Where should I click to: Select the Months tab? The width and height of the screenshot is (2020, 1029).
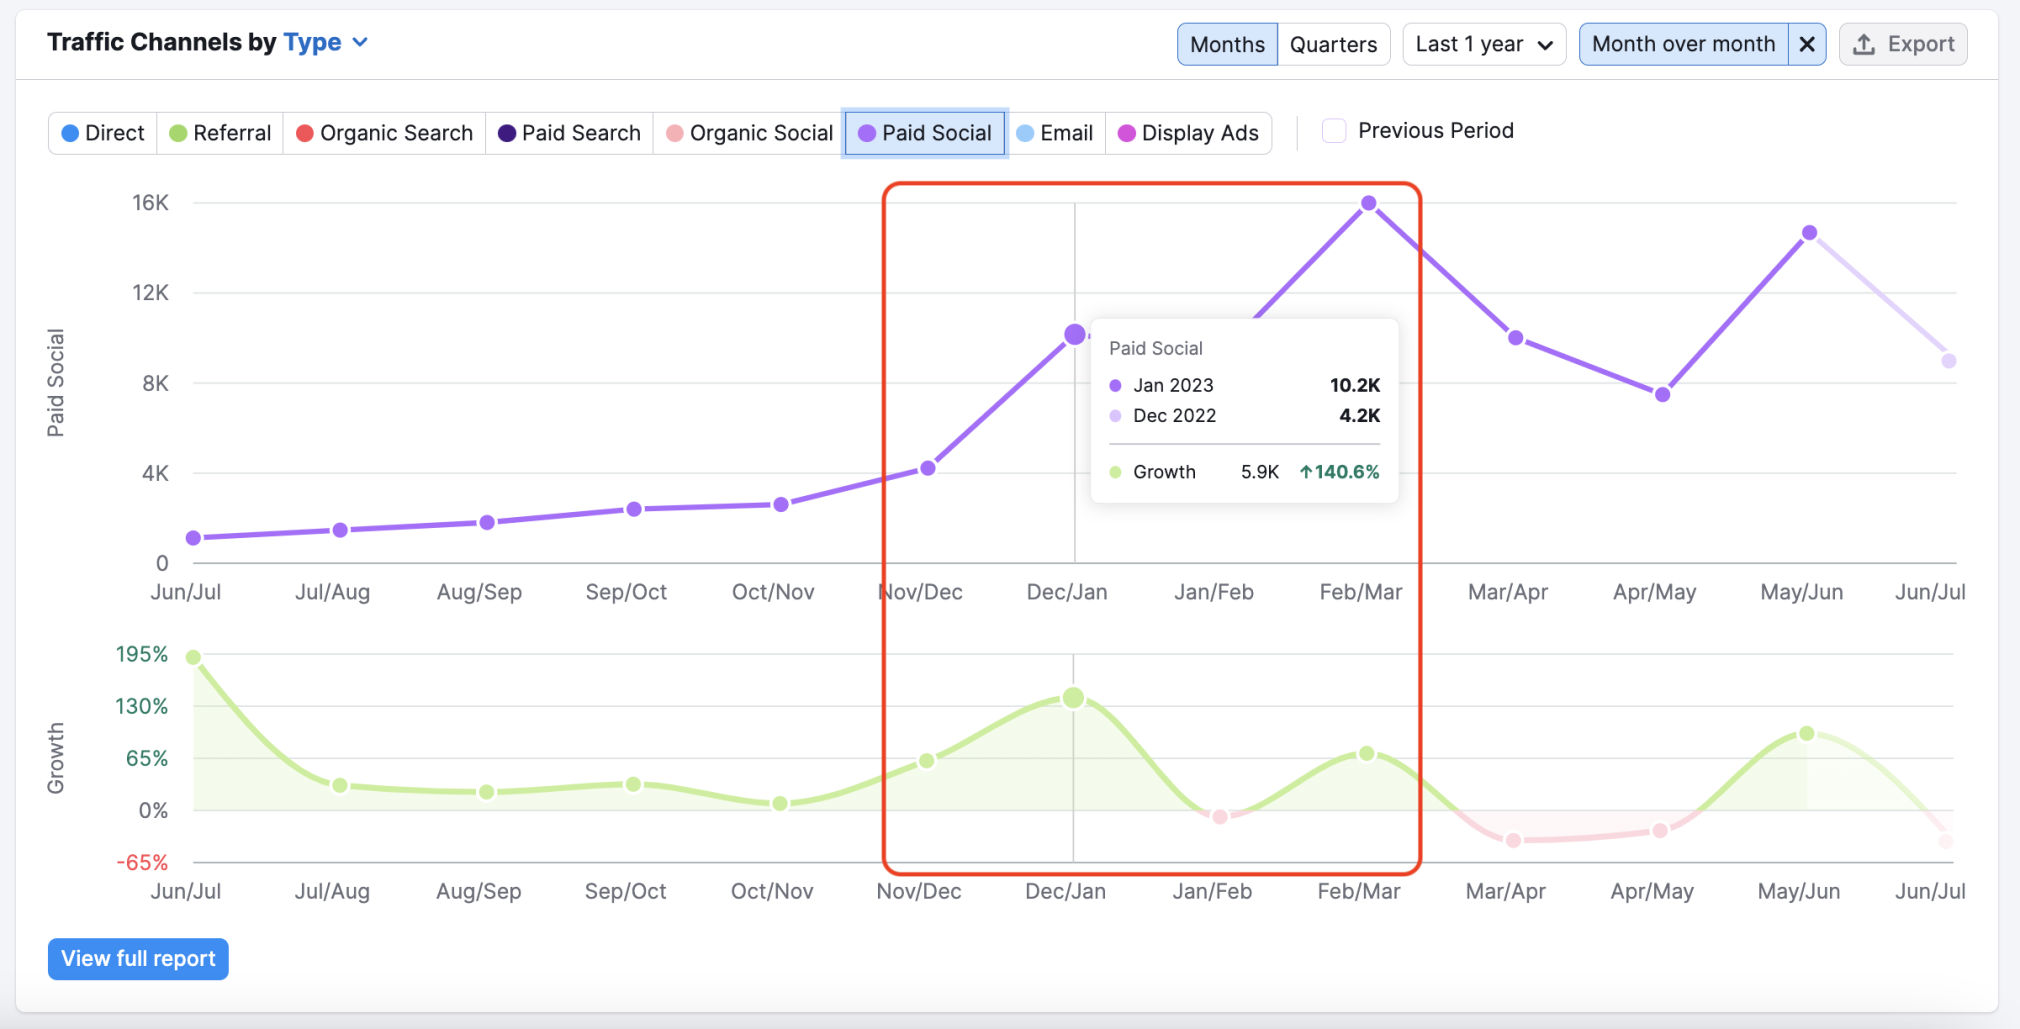[1227, 44]
